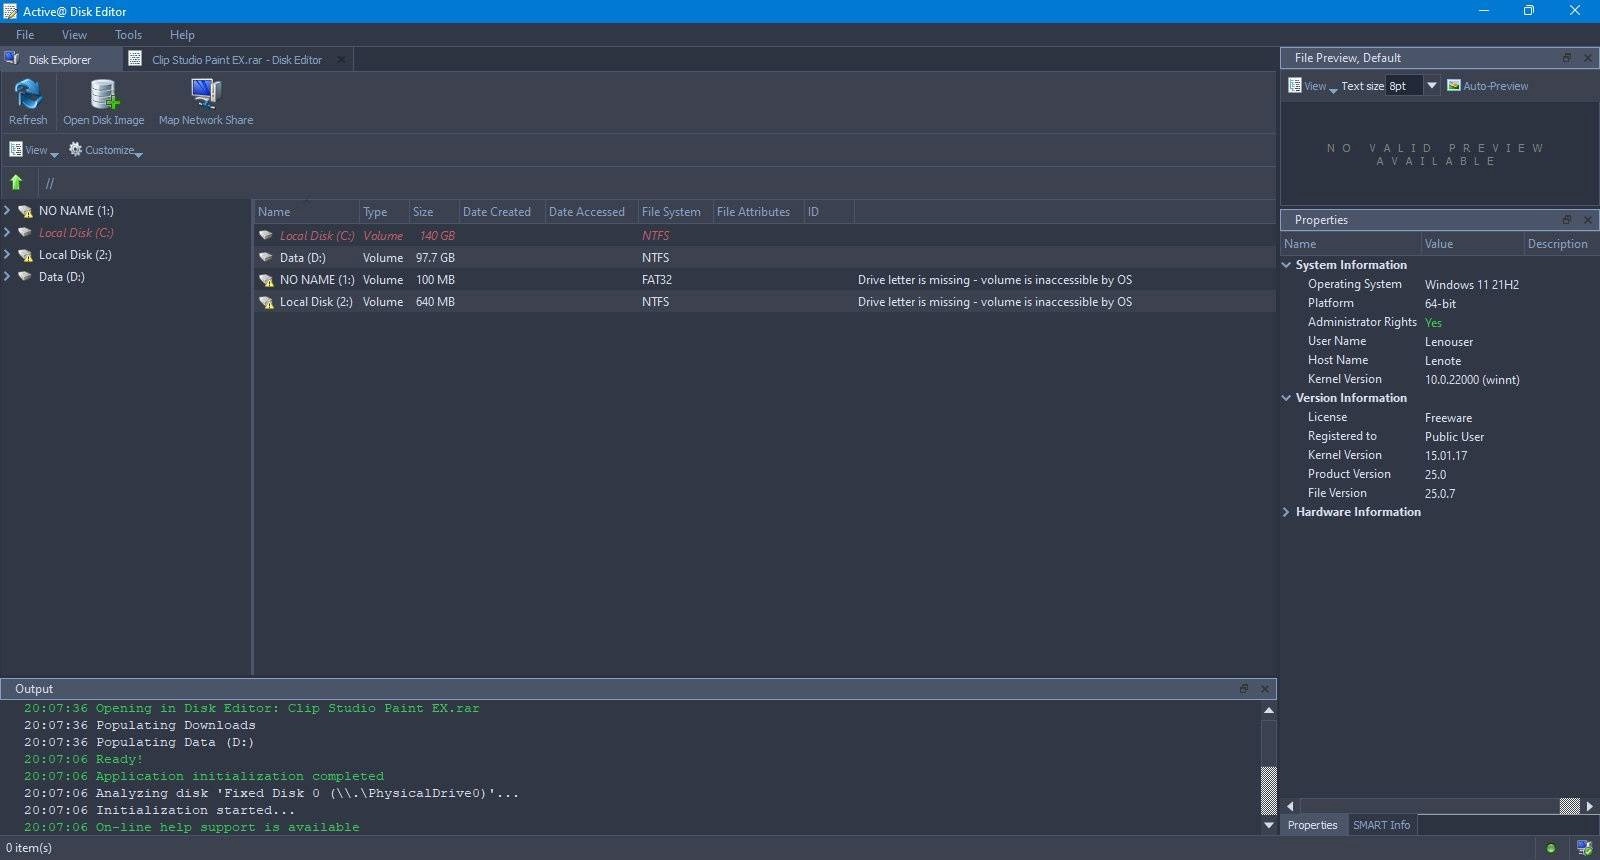Undock the File Preview panel
The image size is (1600, 860).
[x=1567, y=58]
